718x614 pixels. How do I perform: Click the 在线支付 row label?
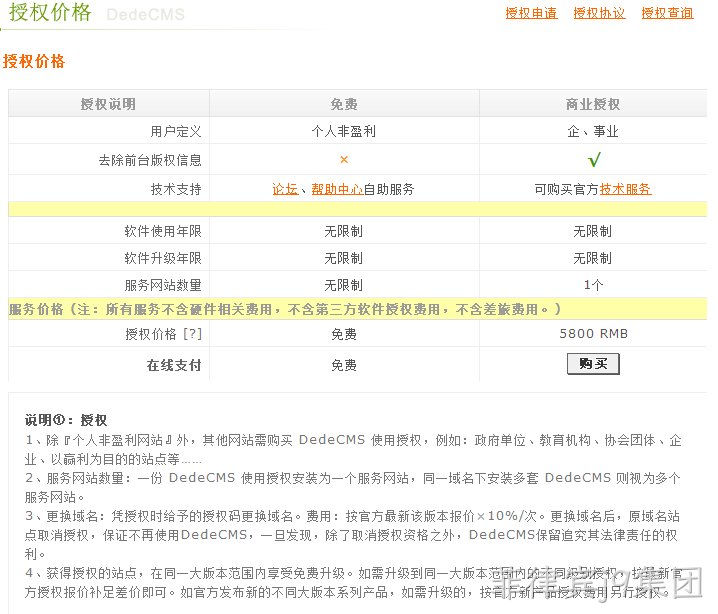coord(174,365)
